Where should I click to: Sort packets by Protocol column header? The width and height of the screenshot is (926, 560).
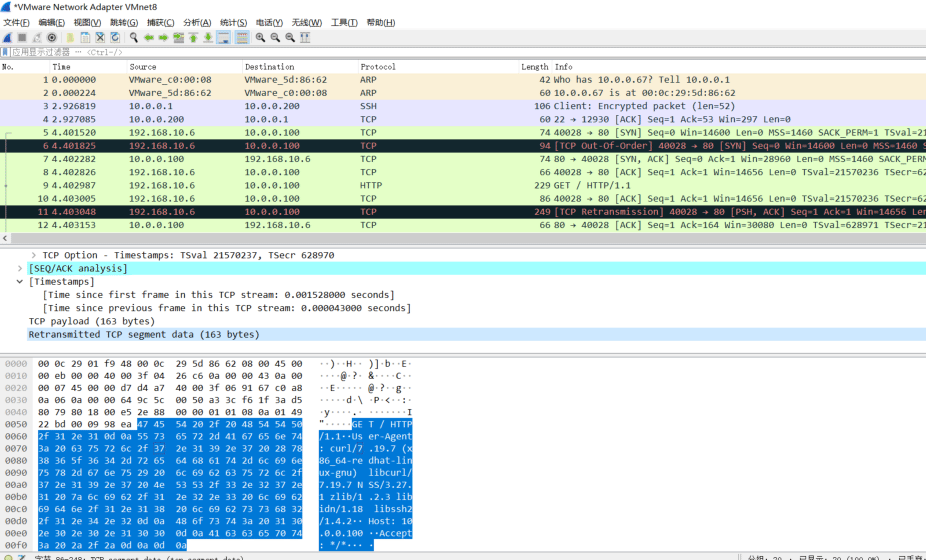(438, 67)
